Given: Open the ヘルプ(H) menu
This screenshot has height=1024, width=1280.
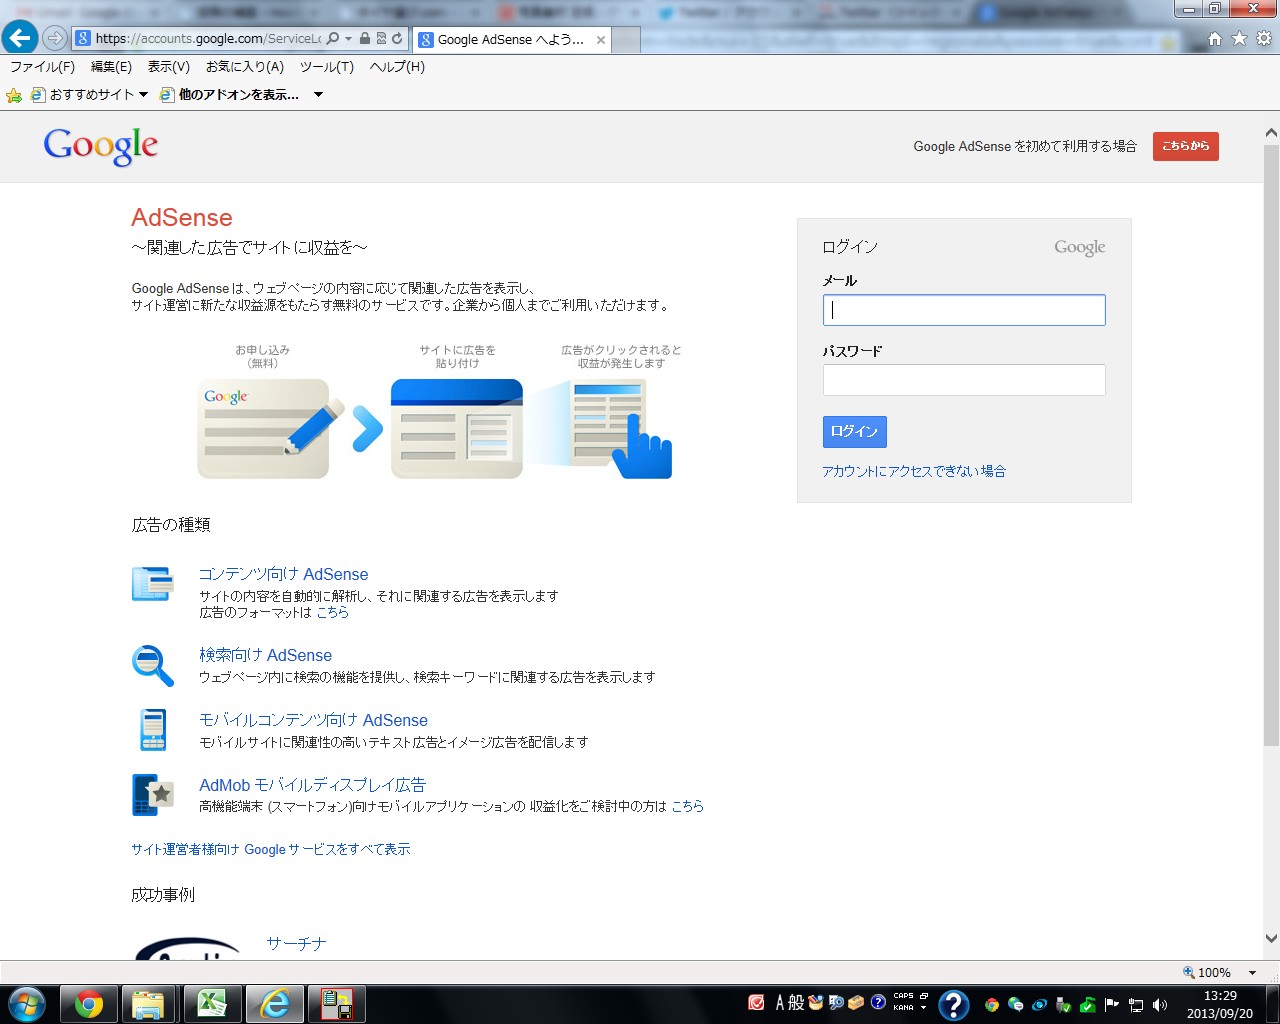Looking at the screenshot, I should point(397,67).
